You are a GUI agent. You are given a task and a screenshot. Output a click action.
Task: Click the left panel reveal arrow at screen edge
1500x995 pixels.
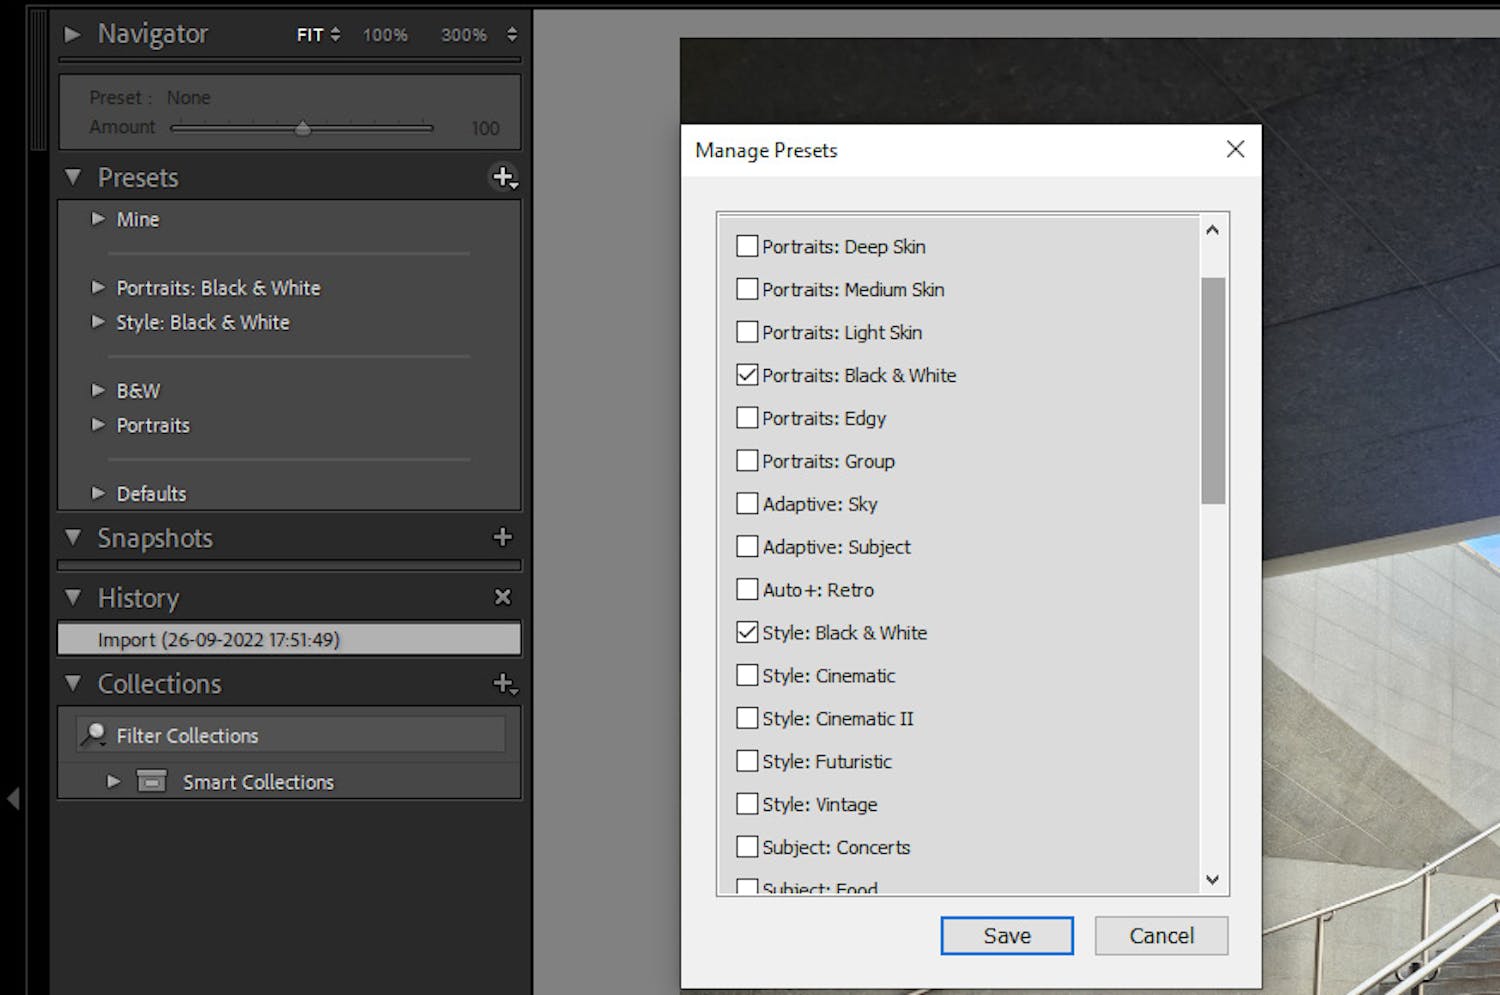[13, 798]
